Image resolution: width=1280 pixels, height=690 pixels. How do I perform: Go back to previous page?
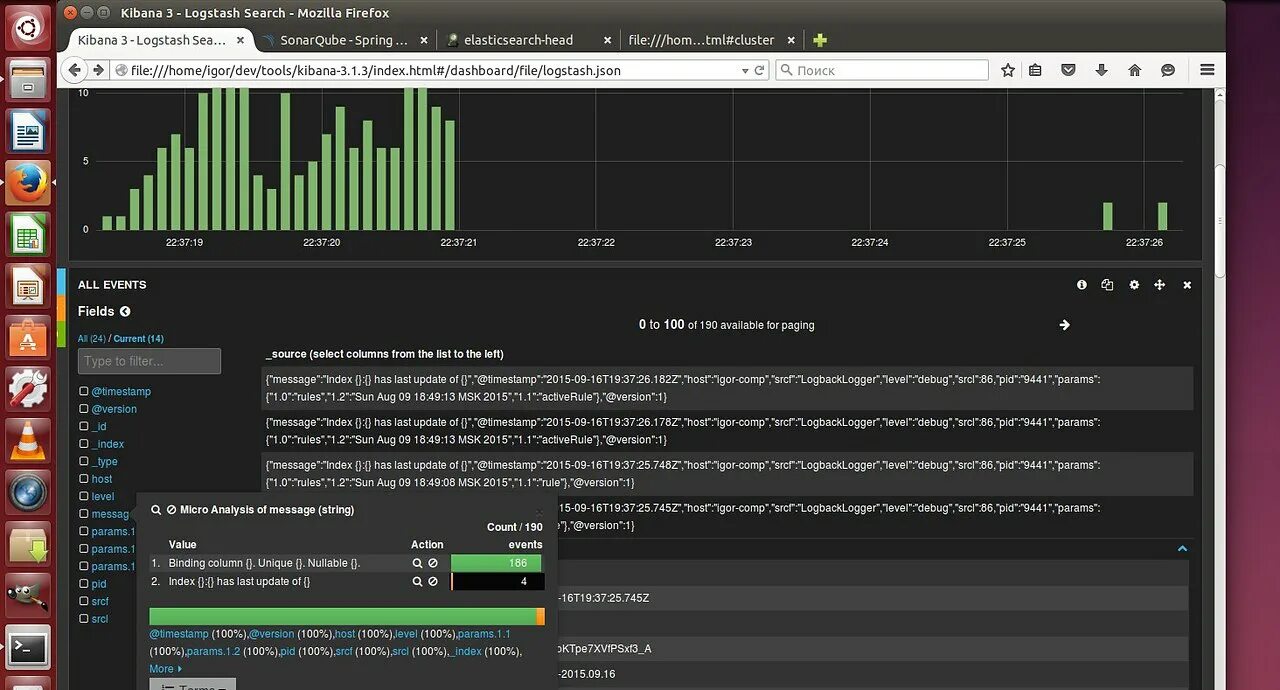coord(74,70)
